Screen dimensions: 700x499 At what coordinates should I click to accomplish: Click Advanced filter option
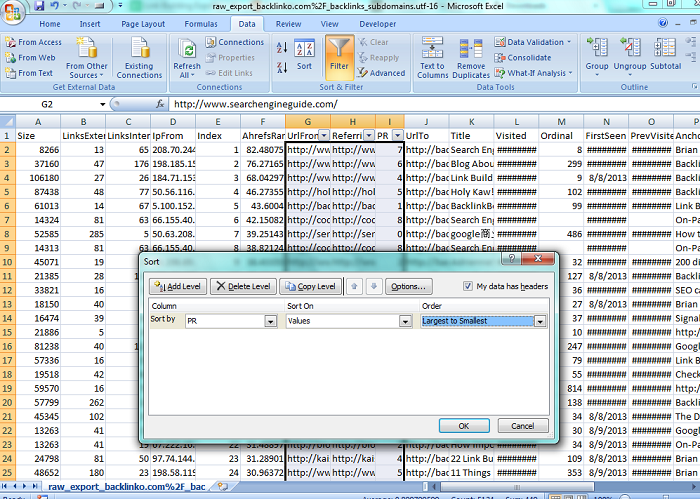coord(381,73)
